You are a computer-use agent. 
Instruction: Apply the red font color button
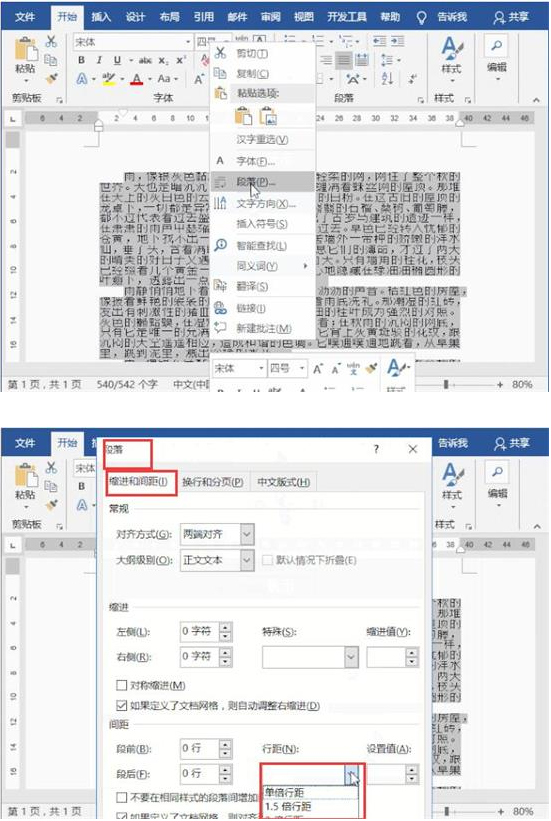[x=137, y=80]
